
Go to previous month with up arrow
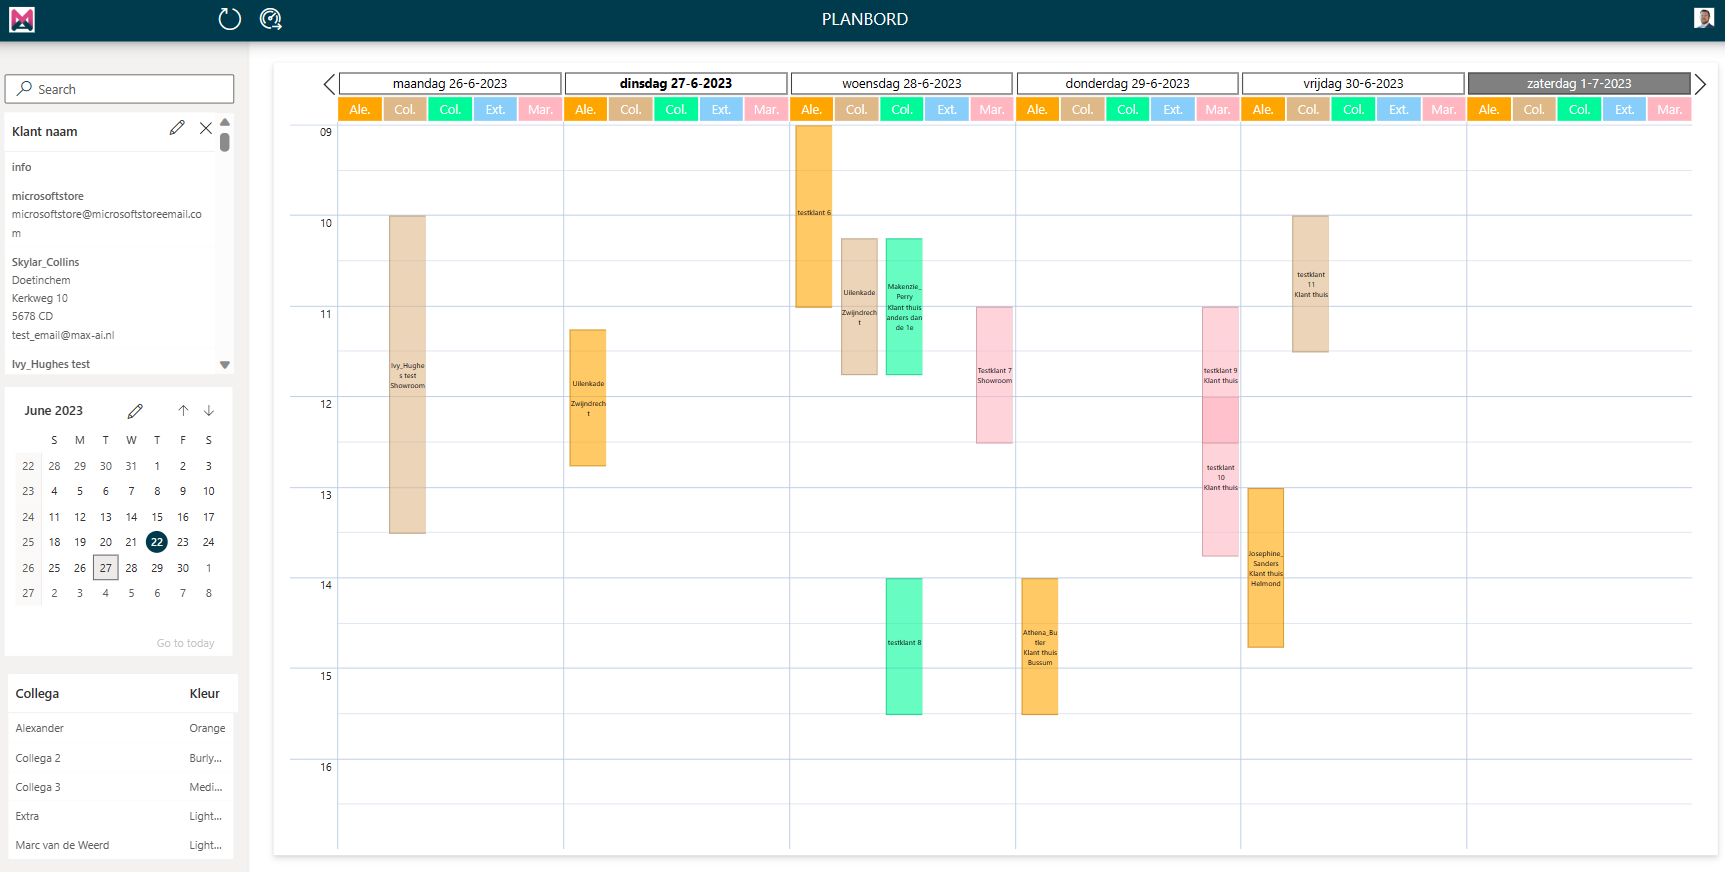(183, 411)
